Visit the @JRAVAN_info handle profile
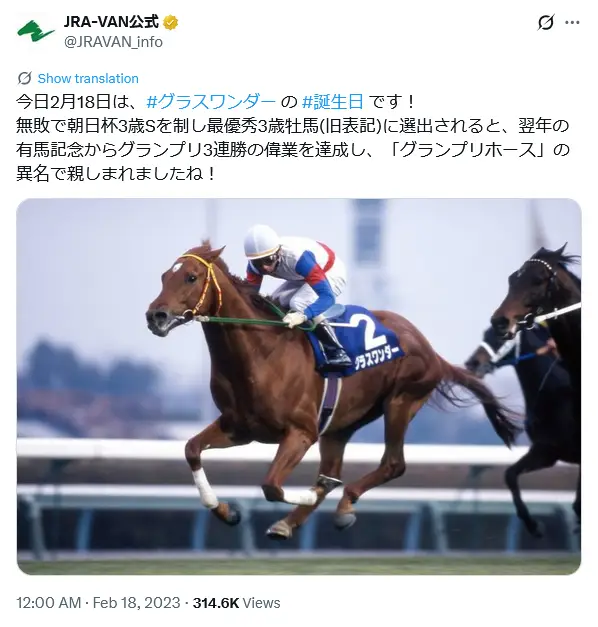The width and height of the screenshot is (598, 627). [x=113, y=42]
